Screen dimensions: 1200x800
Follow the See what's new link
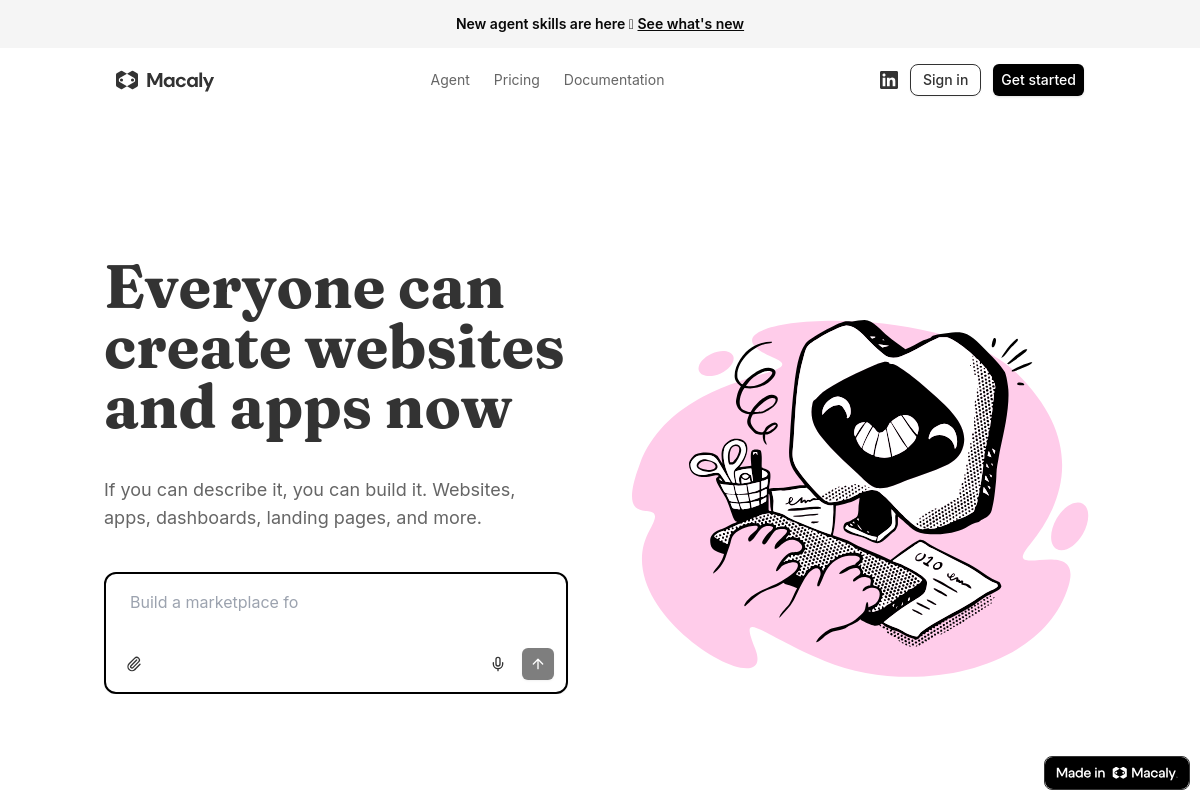click(x=690, y=24)
